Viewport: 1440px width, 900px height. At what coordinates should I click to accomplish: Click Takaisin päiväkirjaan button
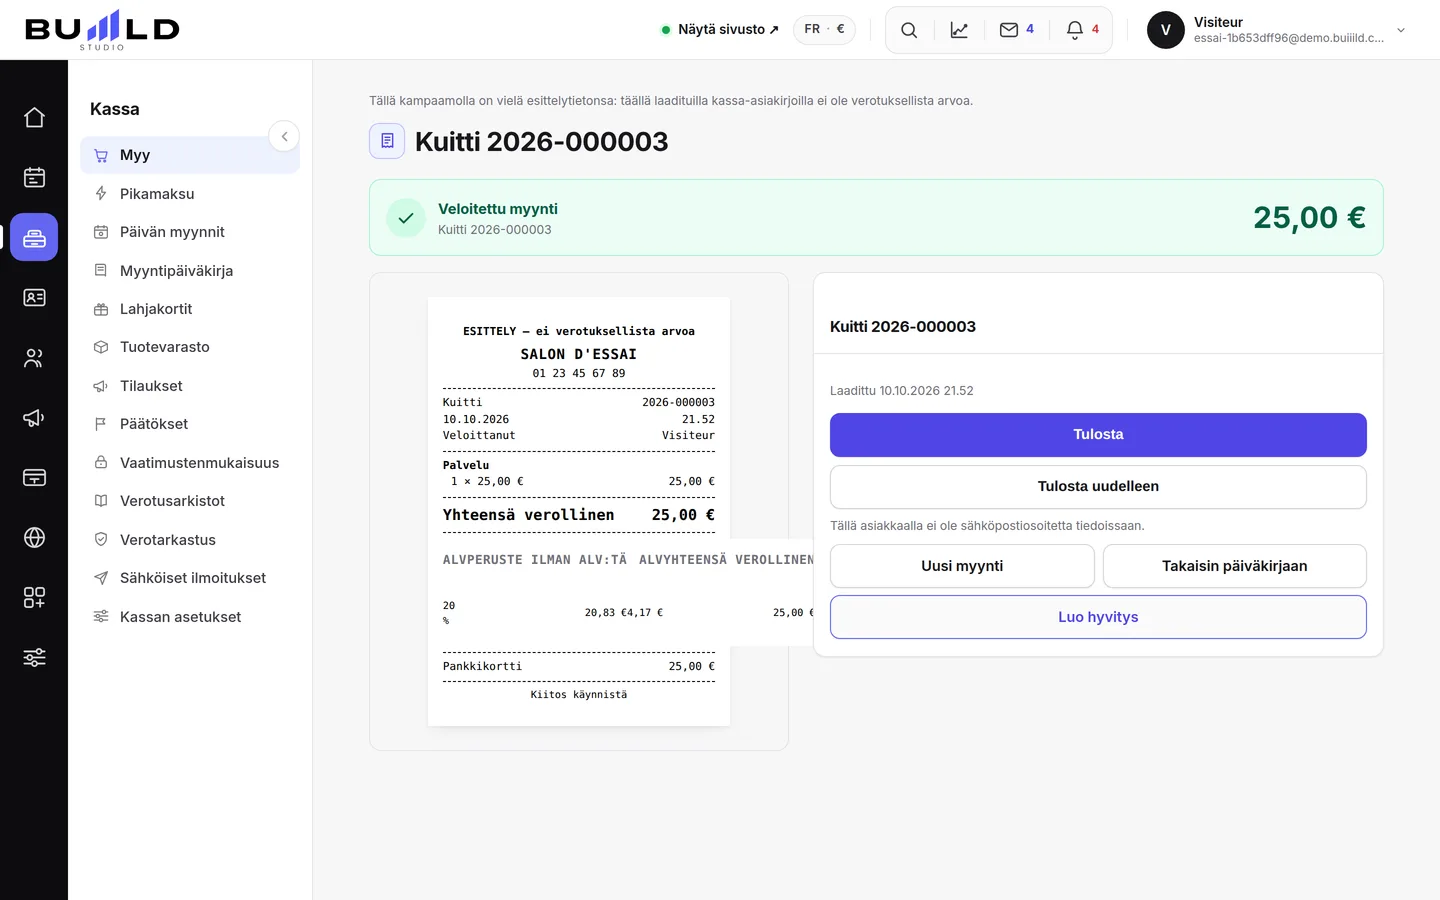click(x=1235, y=566)
